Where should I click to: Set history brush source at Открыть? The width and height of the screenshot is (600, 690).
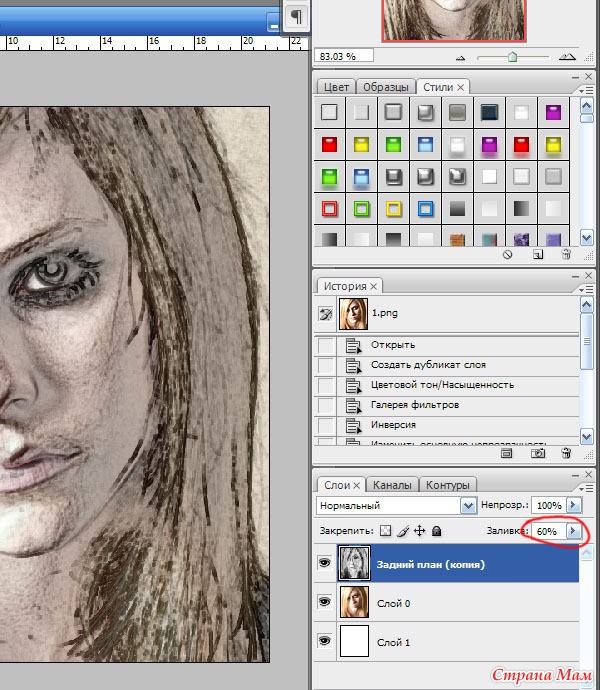326,345
